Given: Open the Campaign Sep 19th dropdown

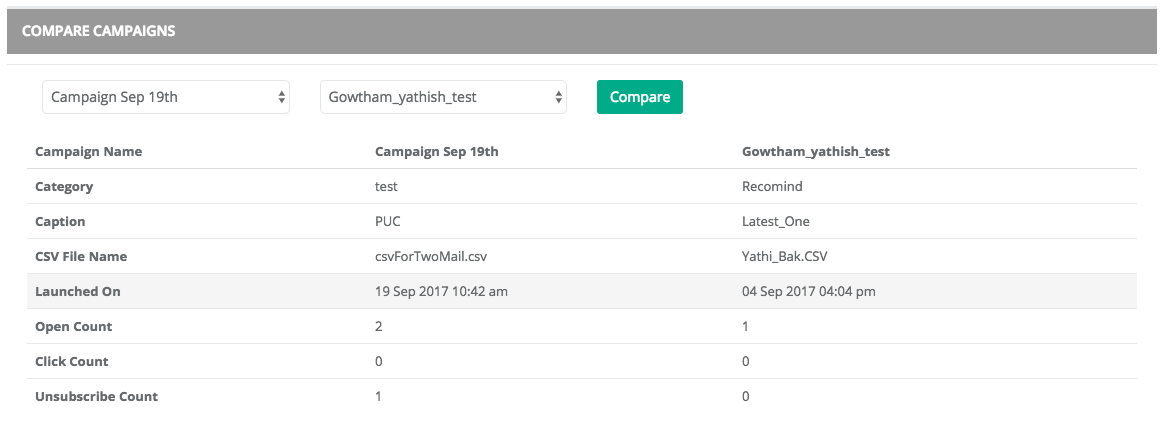Looking at the screenshot, I should coord(166,97).
